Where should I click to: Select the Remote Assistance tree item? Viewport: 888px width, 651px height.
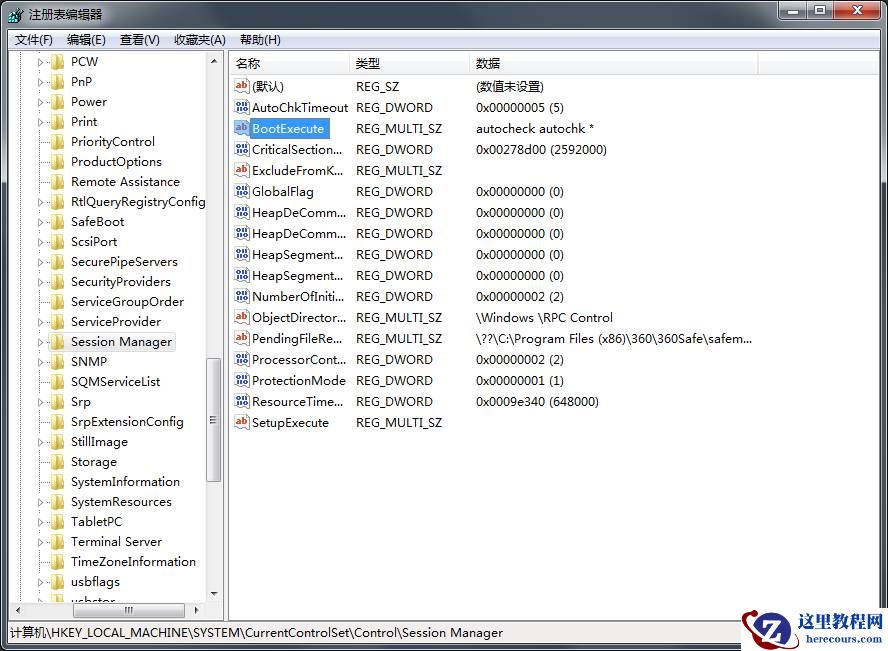(124, 181)
